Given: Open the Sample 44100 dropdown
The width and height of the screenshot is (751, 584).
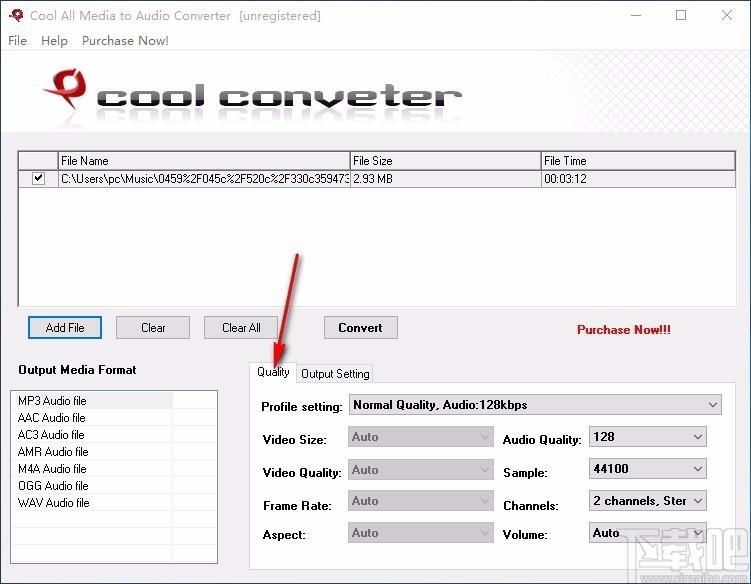Looking at the screenshot, I should click(648, 469).
